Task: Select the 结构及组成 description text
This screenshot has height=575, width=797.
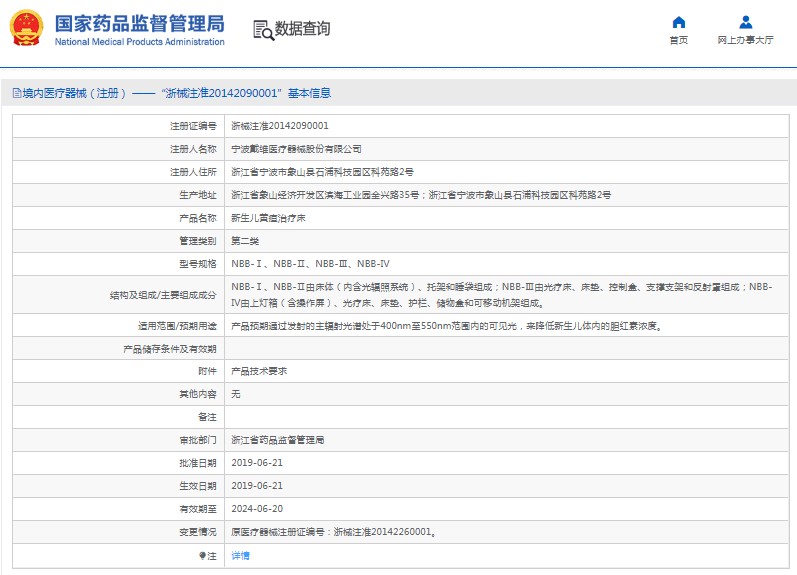Action: point(502,295)
